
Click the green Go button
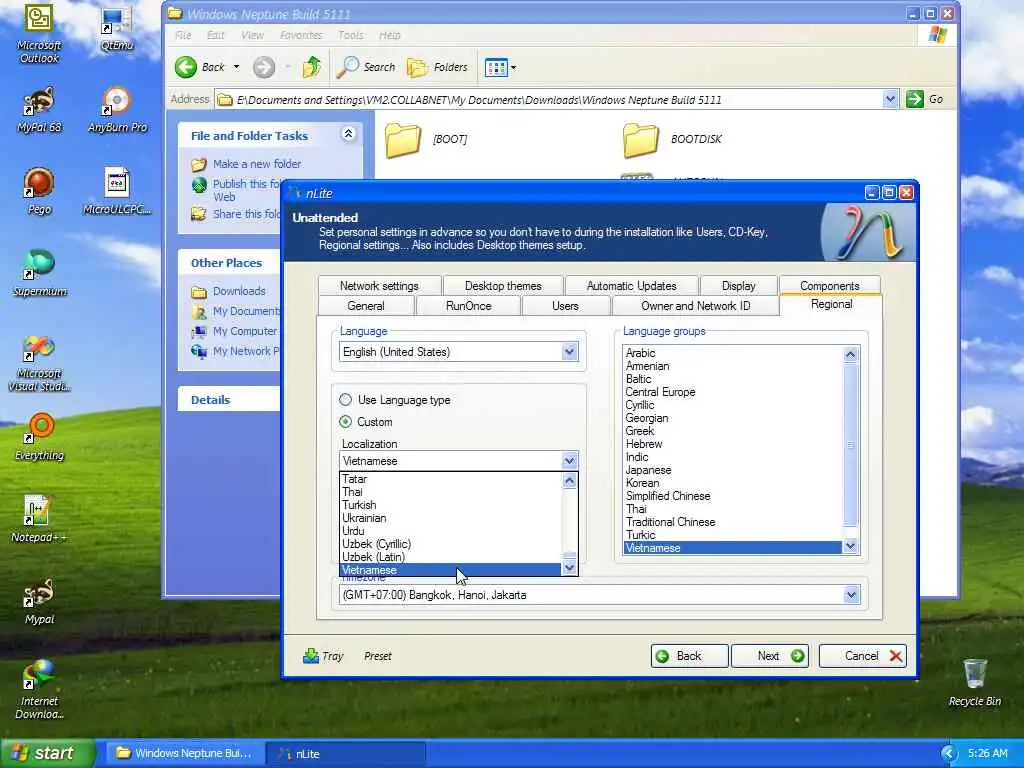coord(925,99)
